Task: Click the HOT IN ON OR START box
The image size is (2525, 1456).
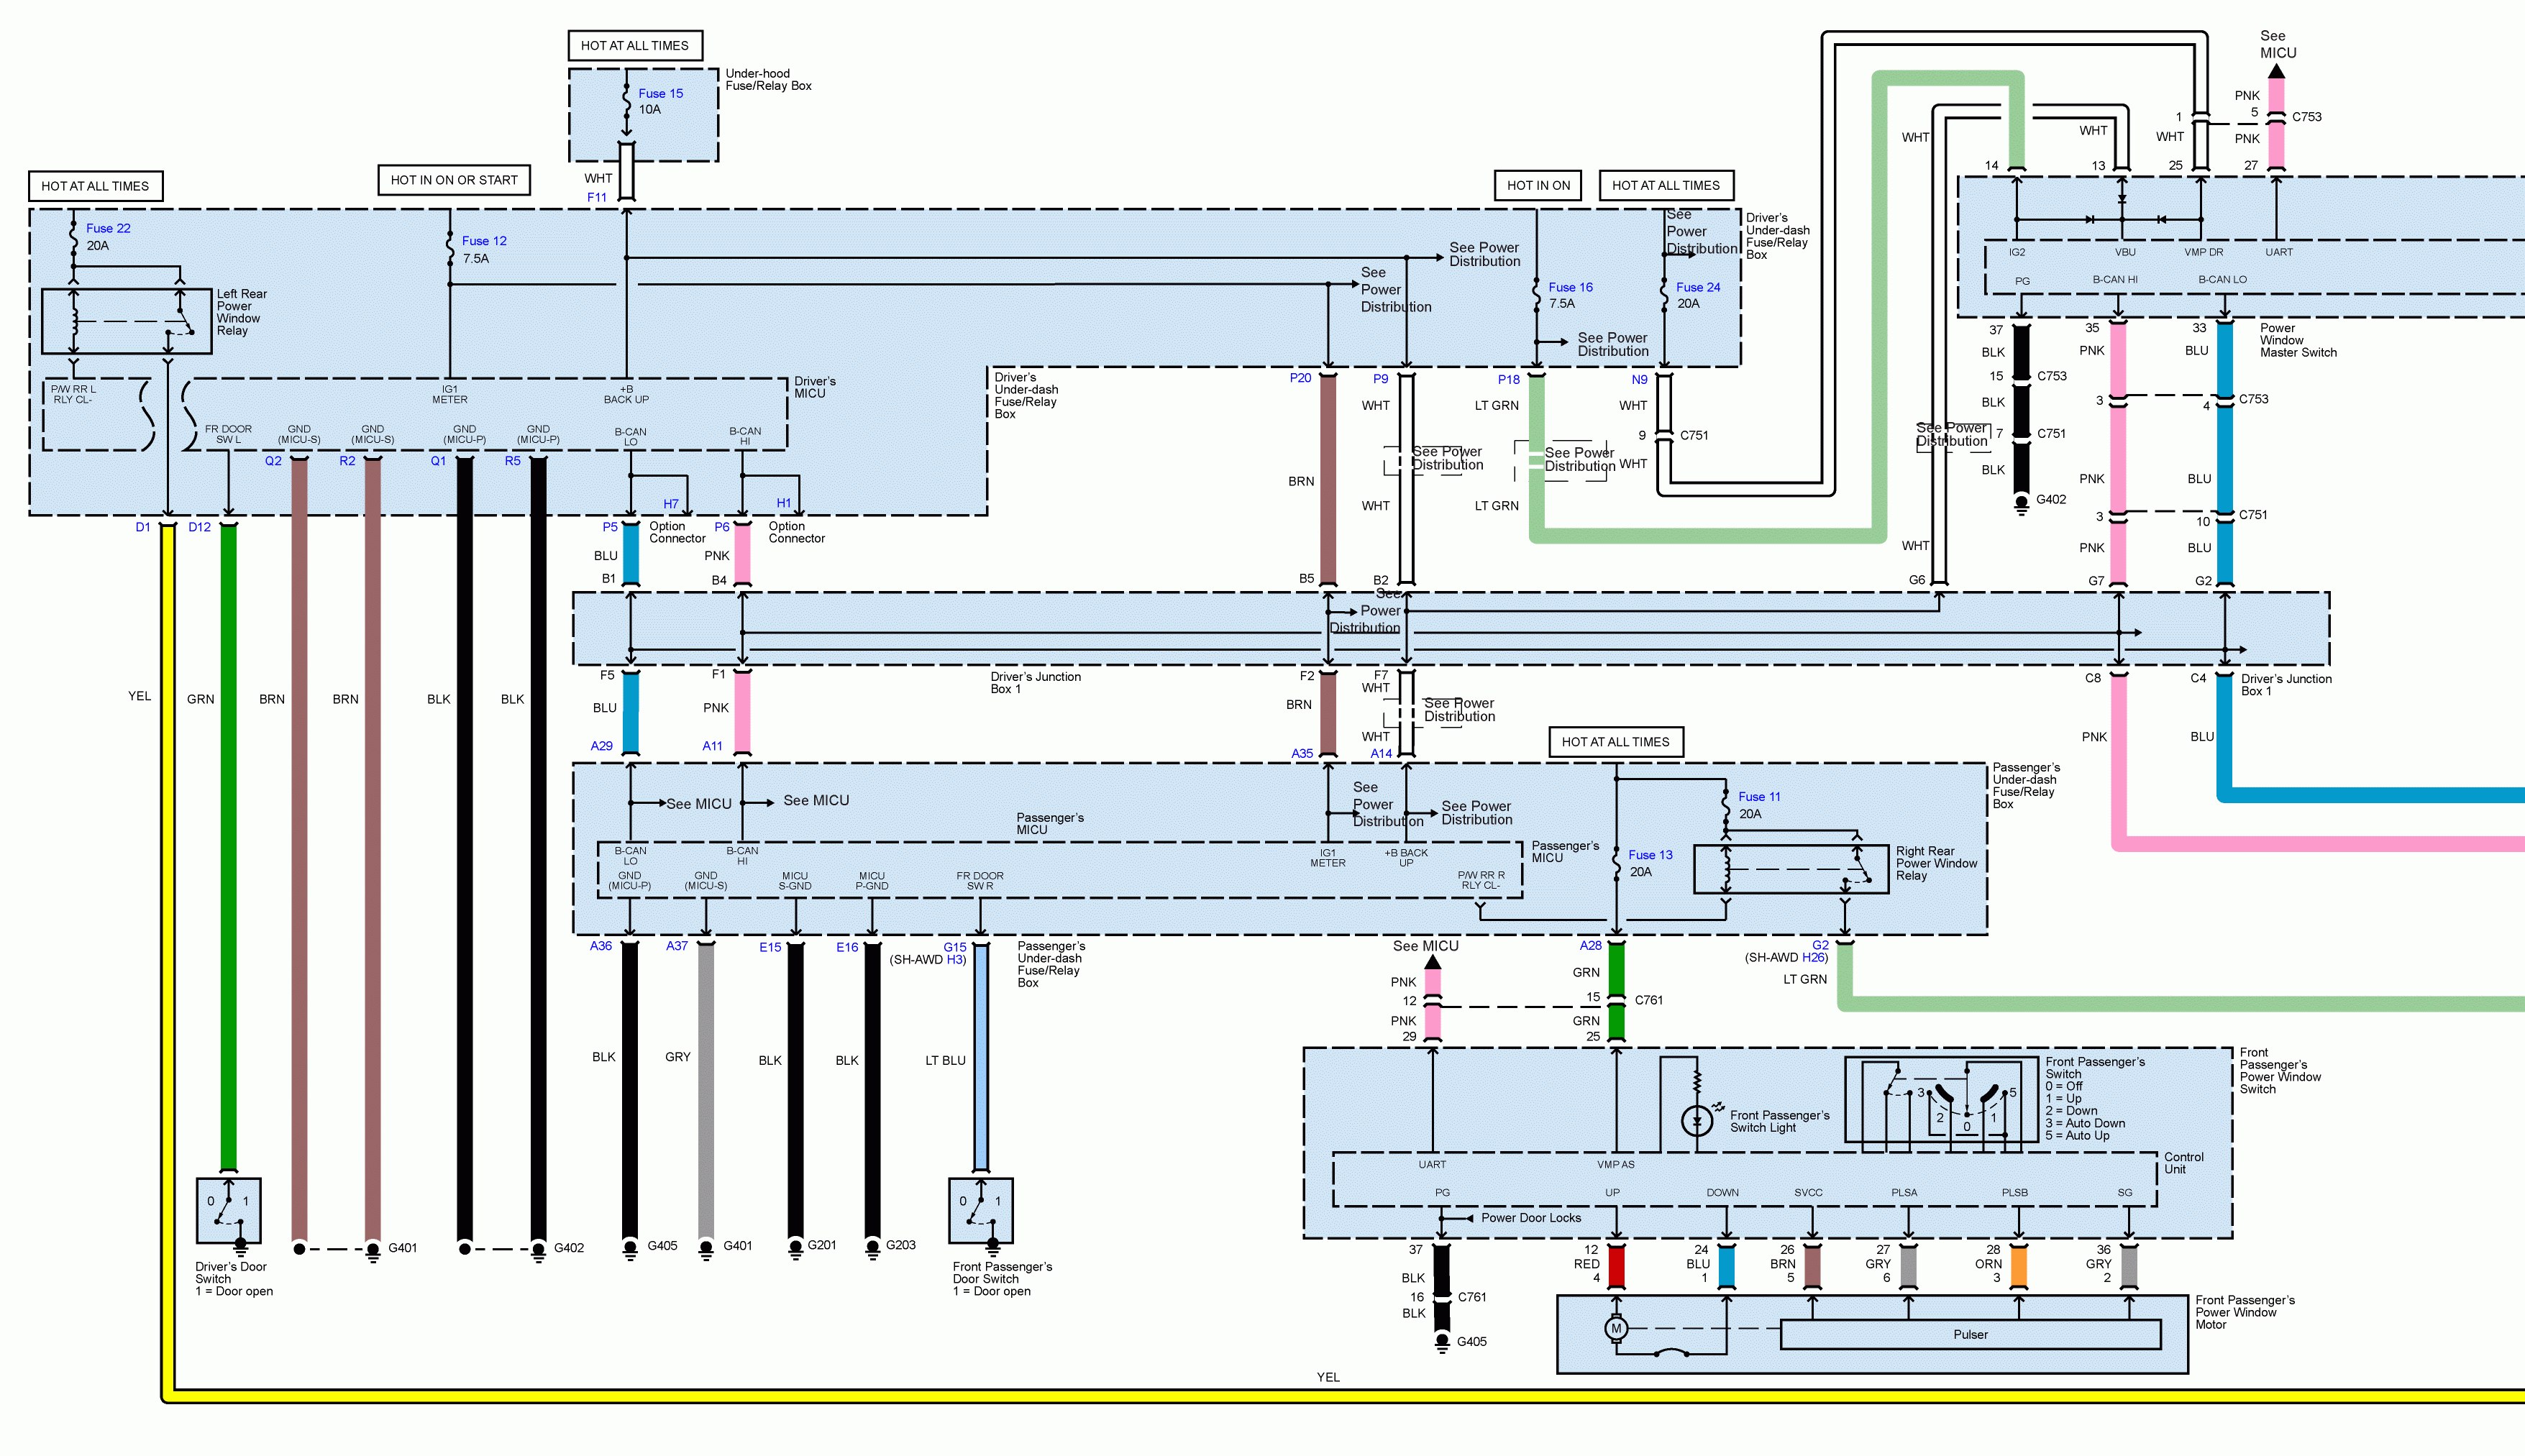Action: (x=454, y=180)
